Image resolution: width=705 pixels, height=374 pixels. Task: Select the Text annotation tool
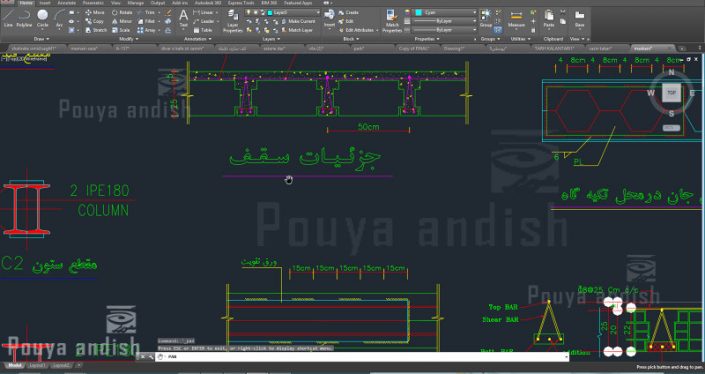183,19
